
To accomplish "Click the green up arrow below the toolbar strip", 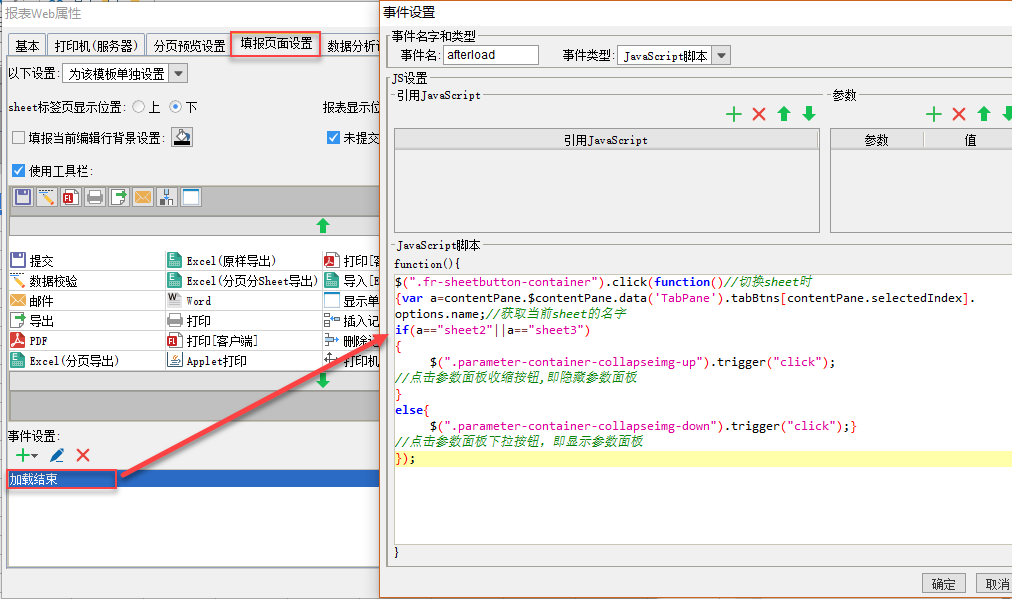I will click(x=323, y=226).
